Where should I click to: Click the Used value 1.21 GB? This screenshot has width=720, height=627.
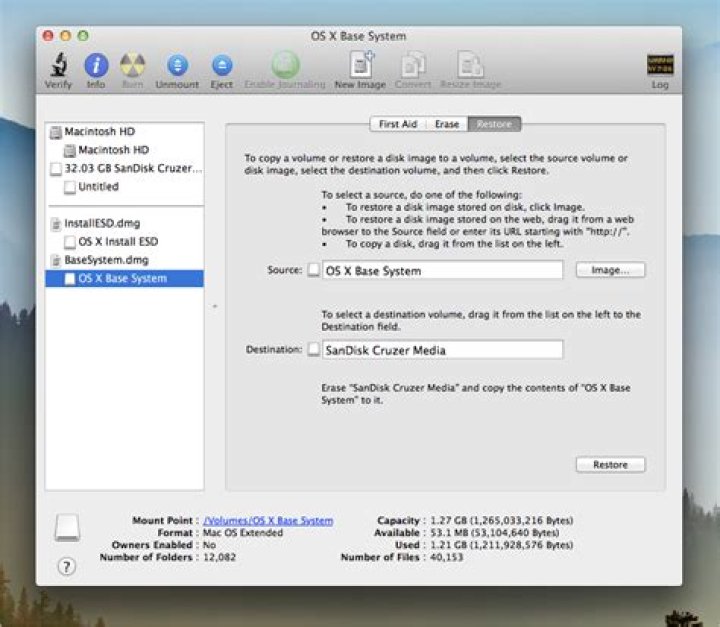[501, 545]
